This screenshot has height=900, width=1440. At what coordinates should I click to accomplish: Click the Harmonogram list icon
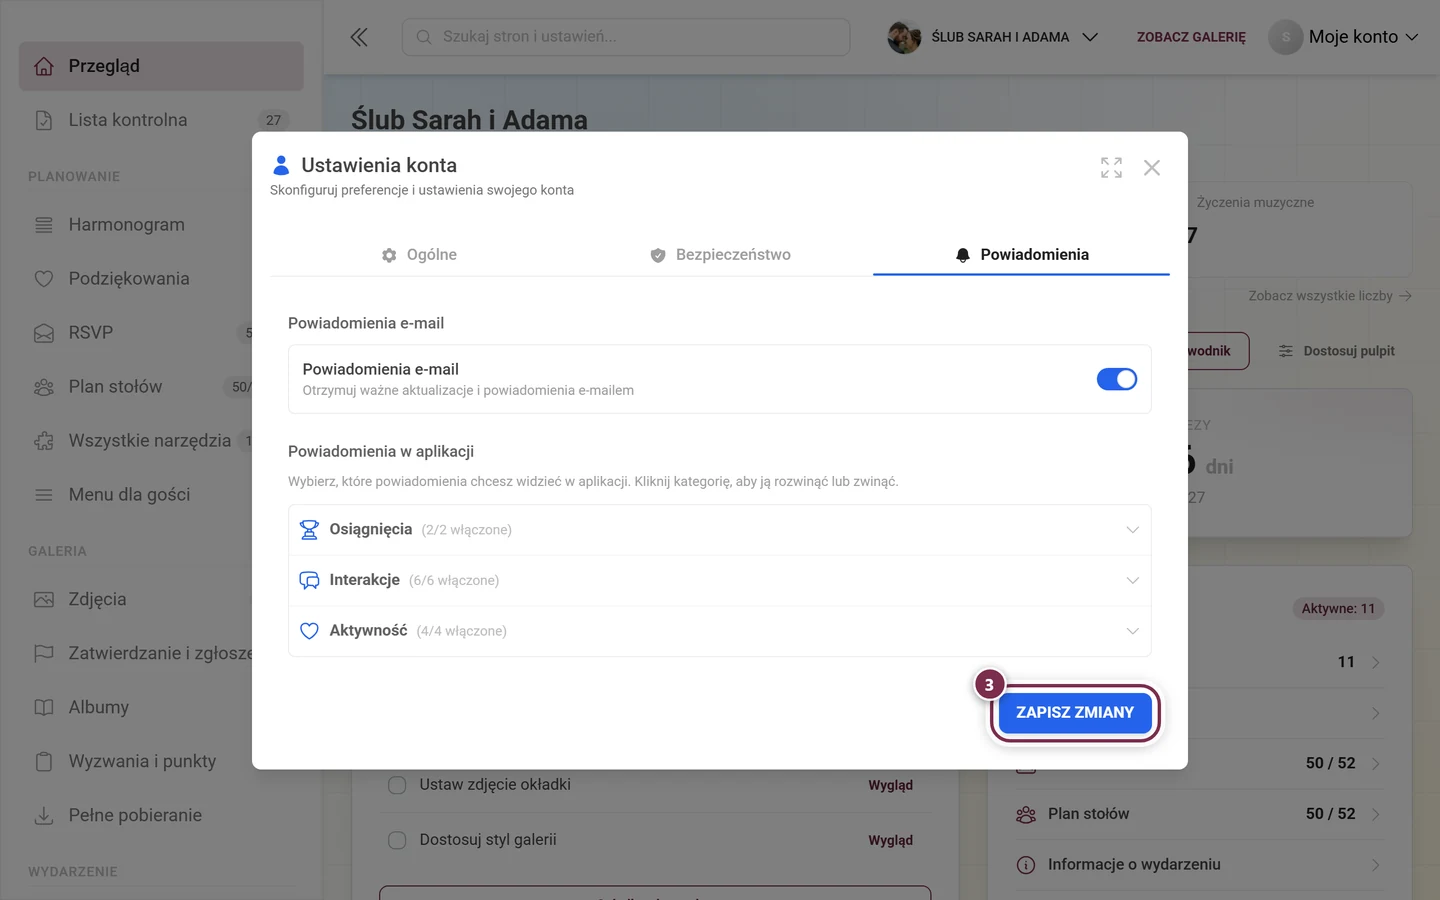(x=44, y=225)
